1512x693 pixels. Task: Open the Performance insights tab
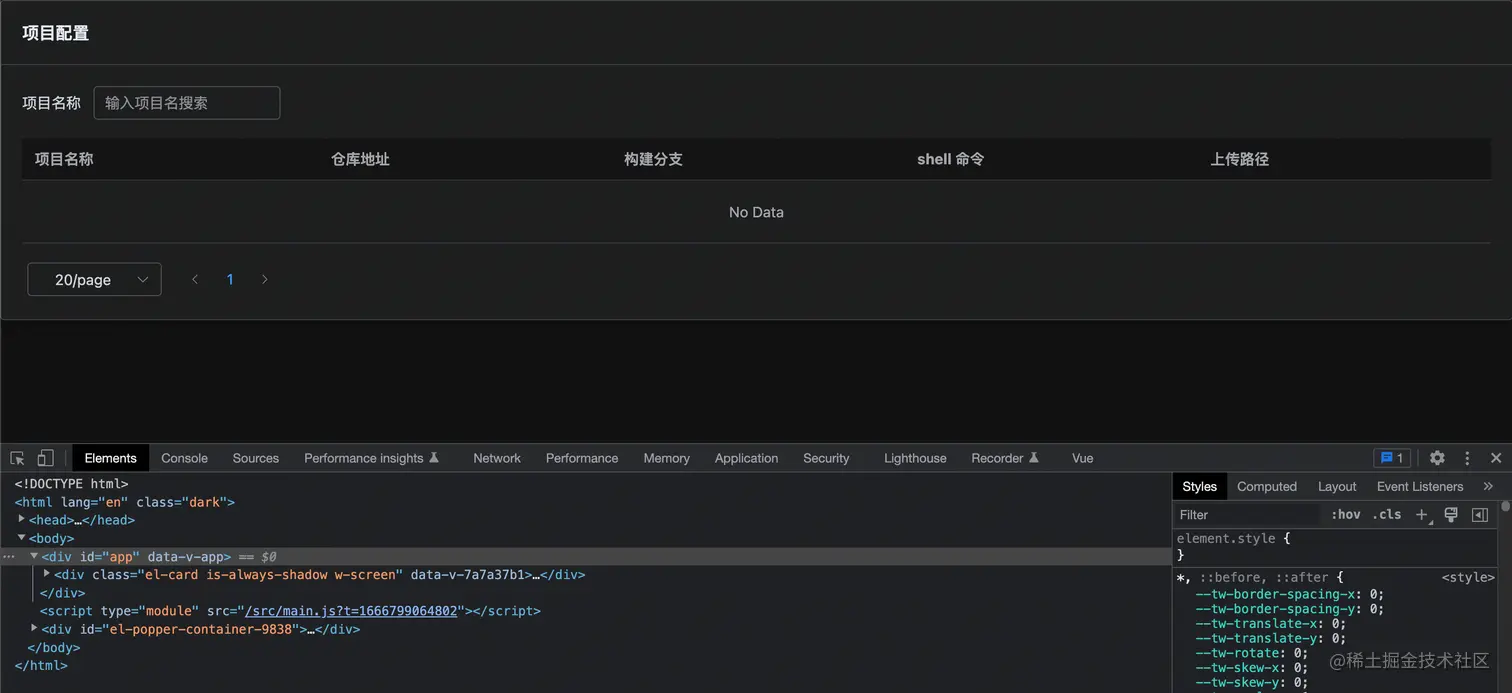pos(371,458)
